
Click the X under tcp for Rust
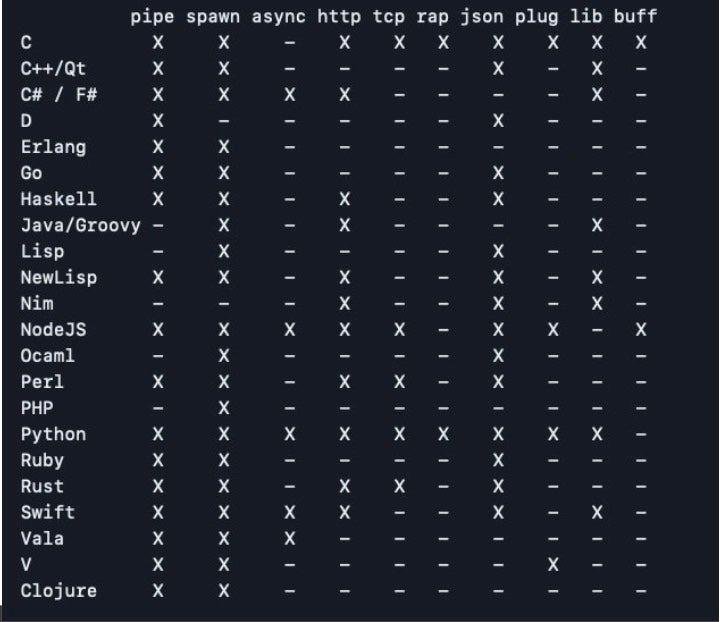399,486
